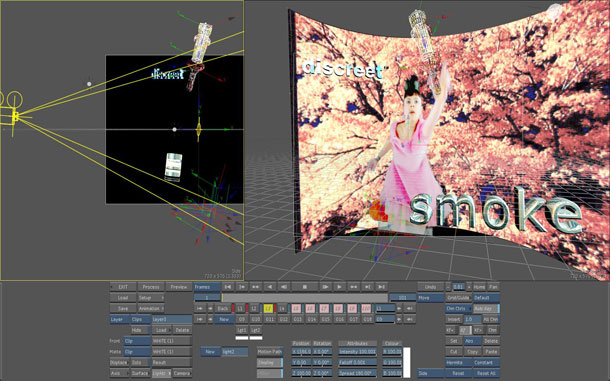This screenshot has height=381, width=610.
Task: Switch to the Lights menu tab
Action: [161, 373]
